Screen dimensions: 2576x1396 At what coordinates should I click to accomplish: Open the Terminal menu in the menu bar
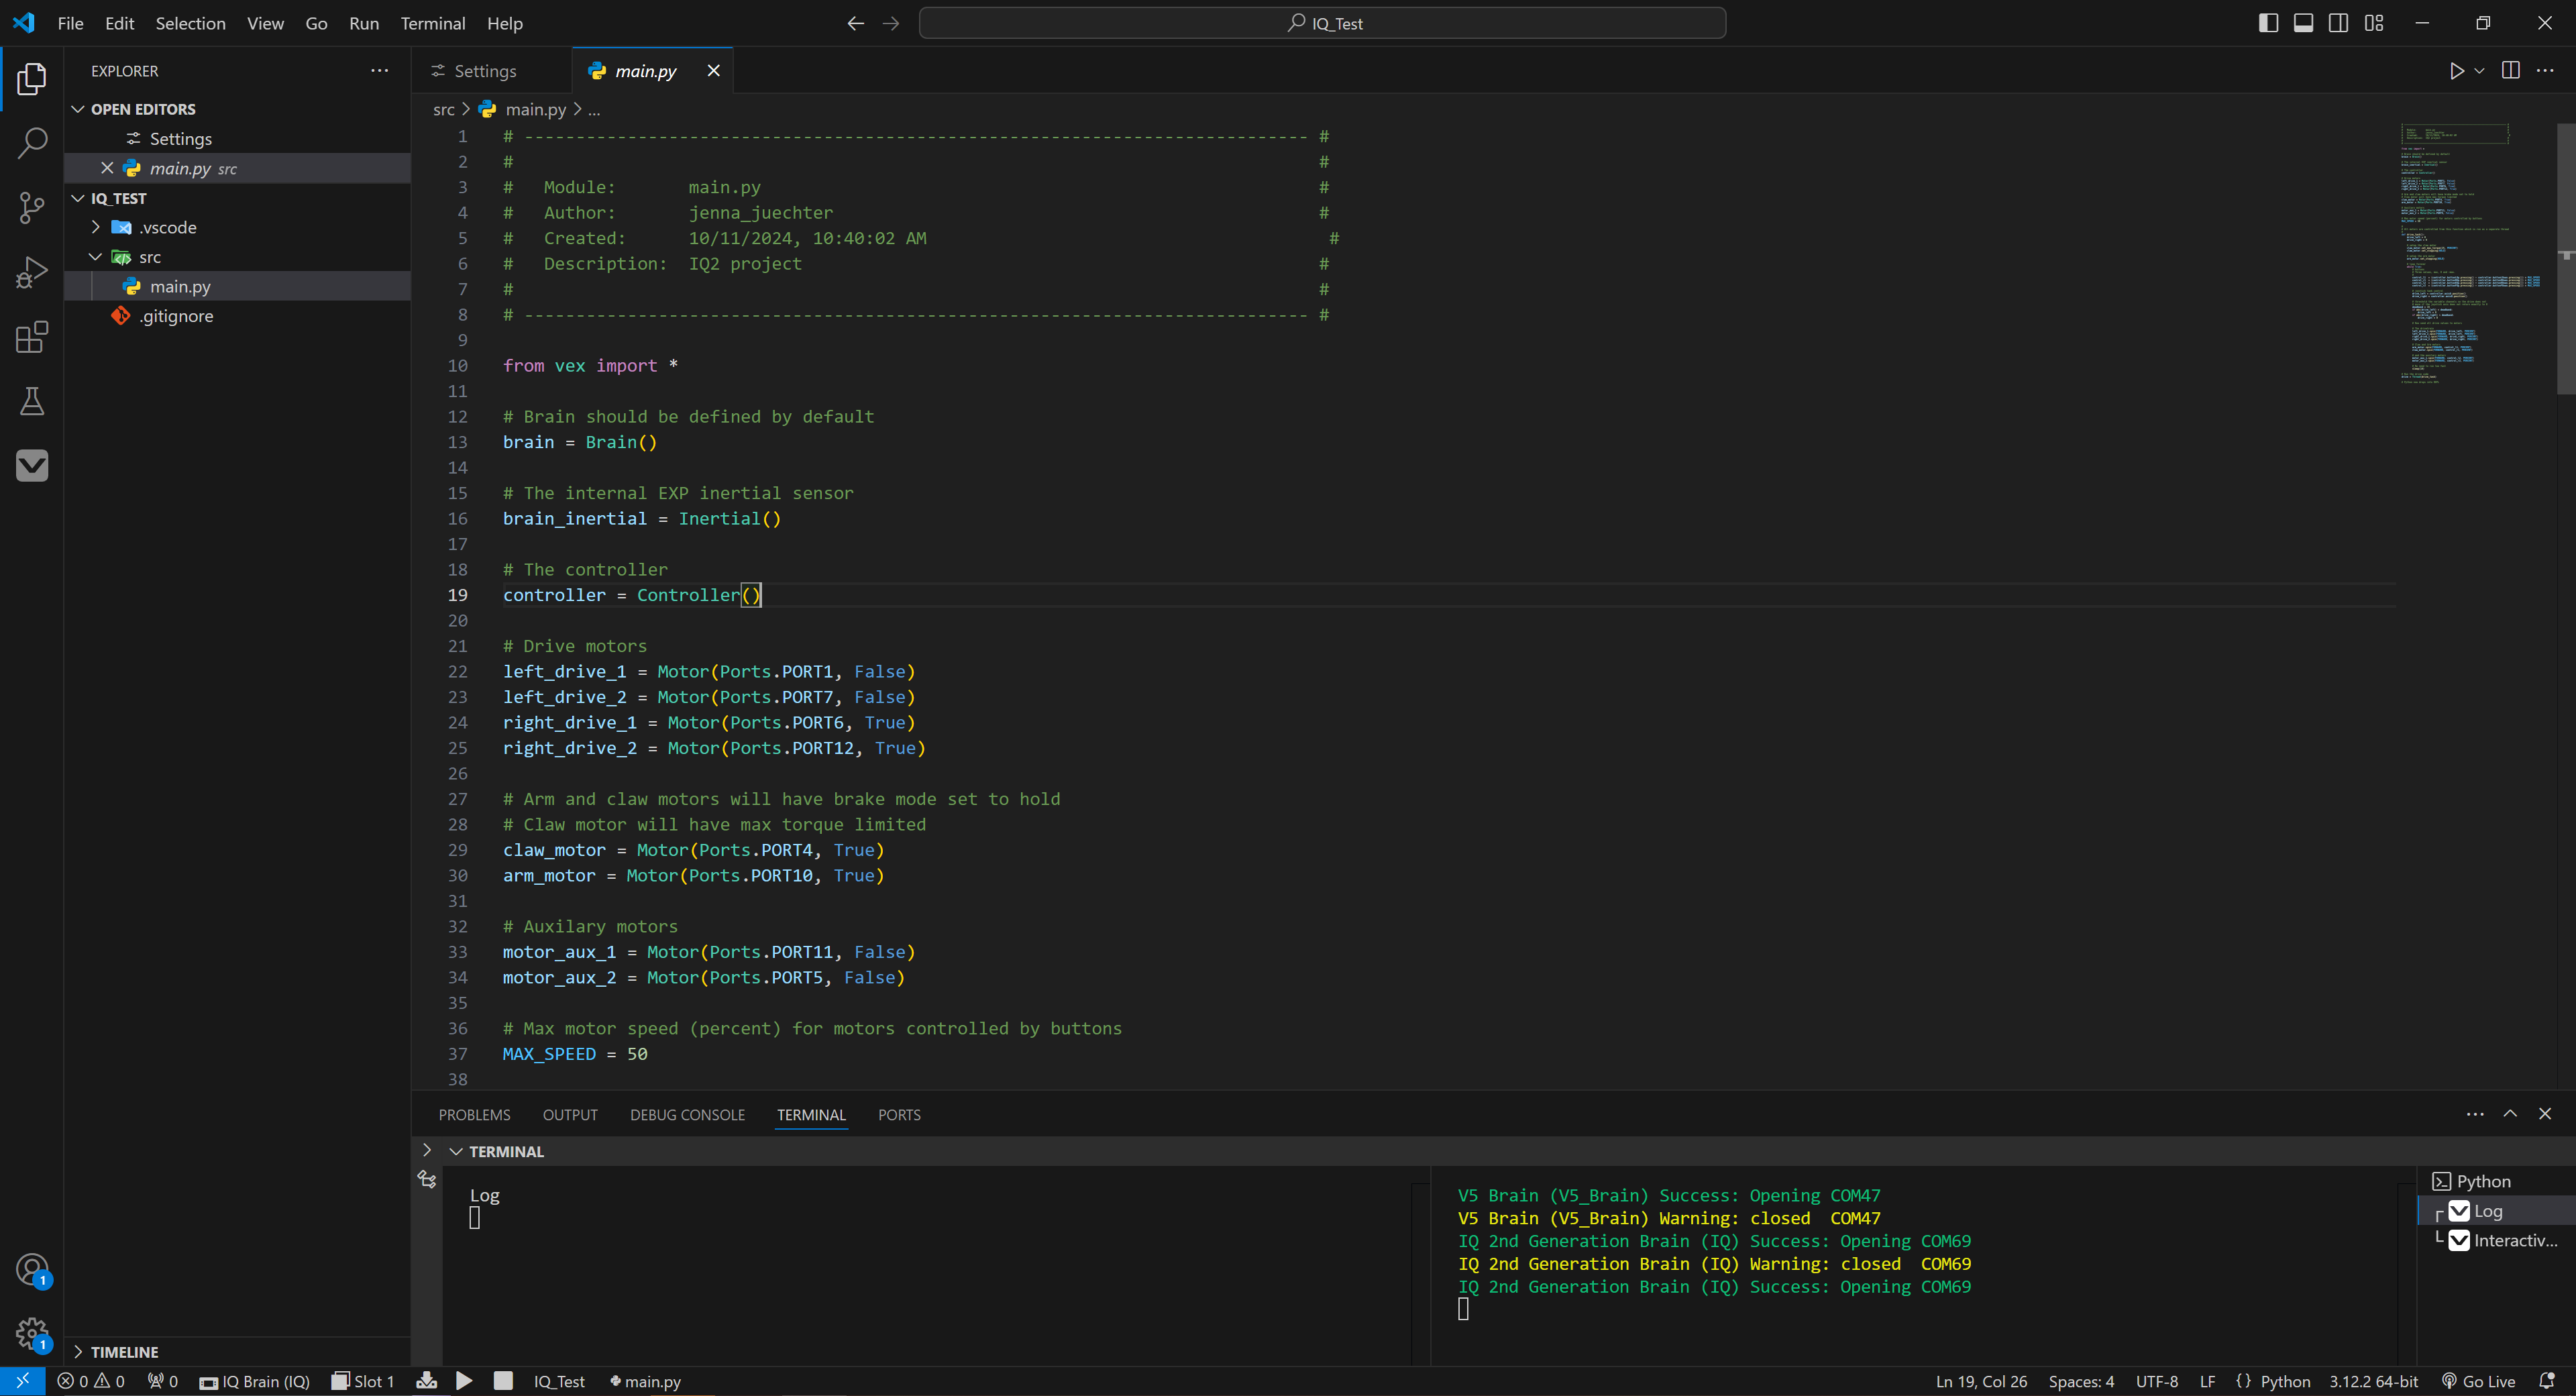point(432,23)
